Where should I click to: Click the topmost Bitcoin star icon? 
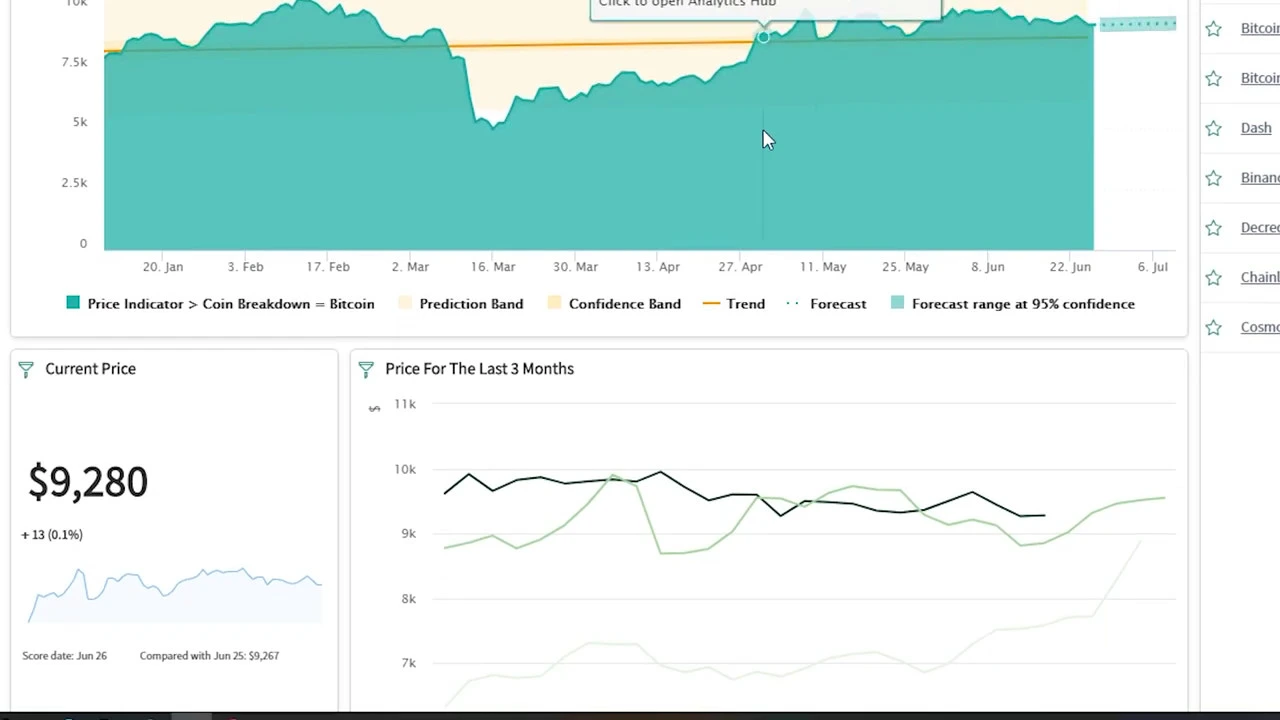pos(1213,28)
